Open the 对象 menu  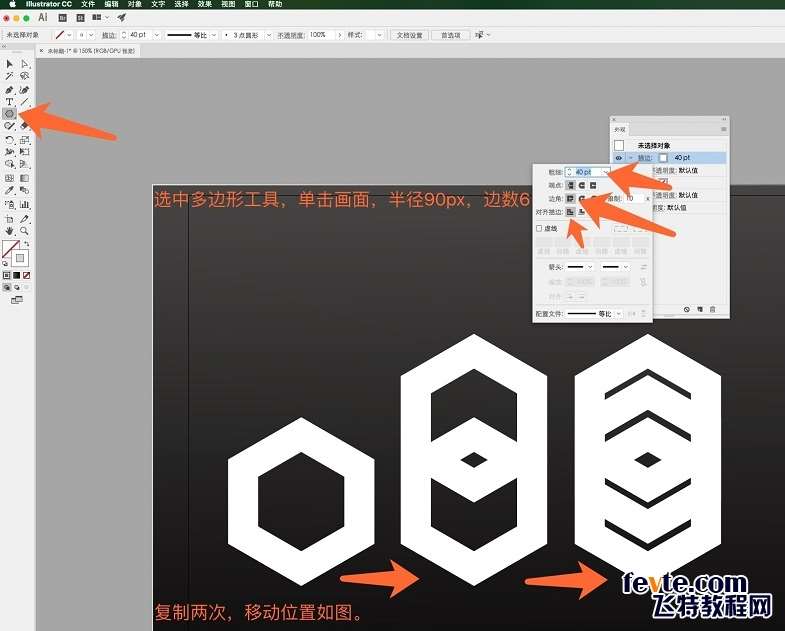tap(135, 4)
